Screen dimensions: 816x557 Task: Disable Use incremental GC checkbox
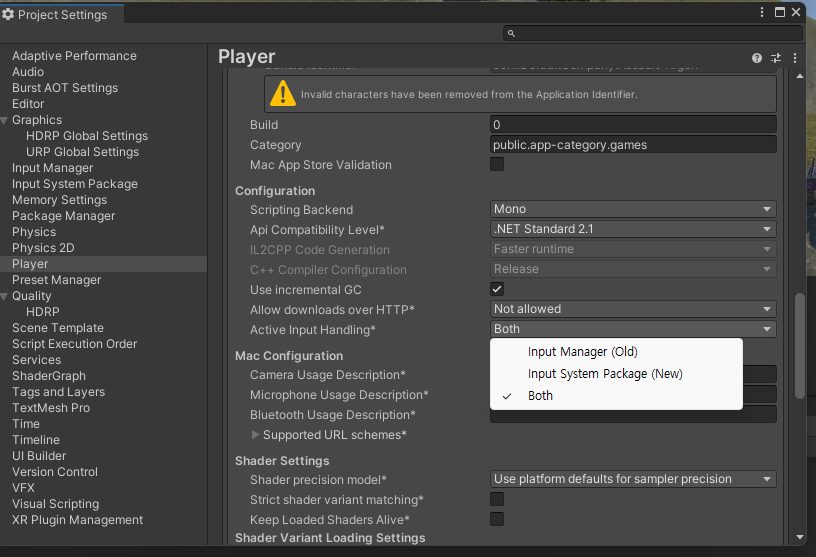point(497,289)
